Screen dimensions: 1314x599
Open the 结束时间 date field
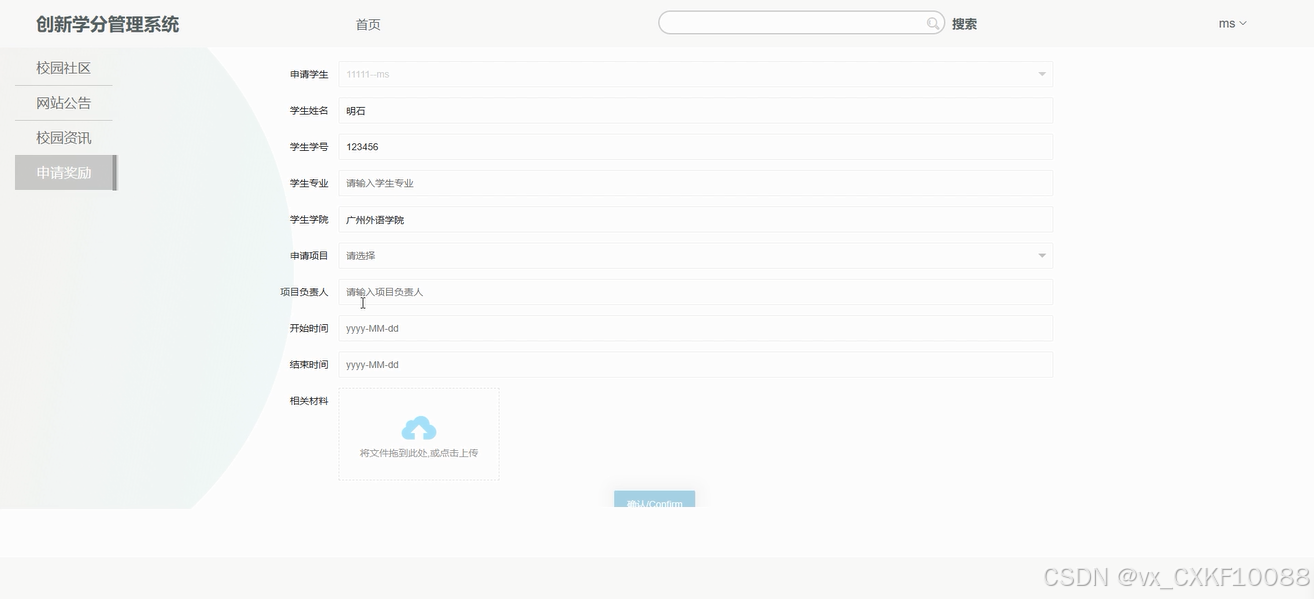pos(695,365)
